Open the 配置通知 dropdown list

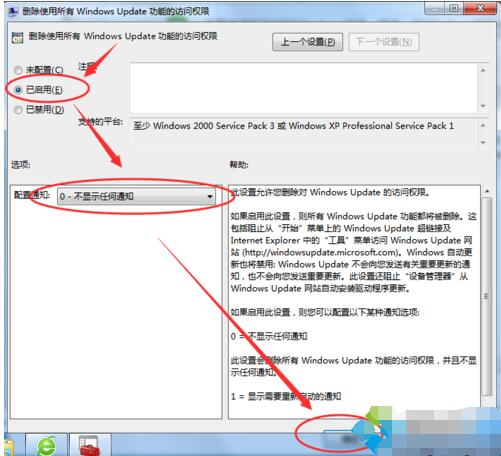(x=136, y=196)
